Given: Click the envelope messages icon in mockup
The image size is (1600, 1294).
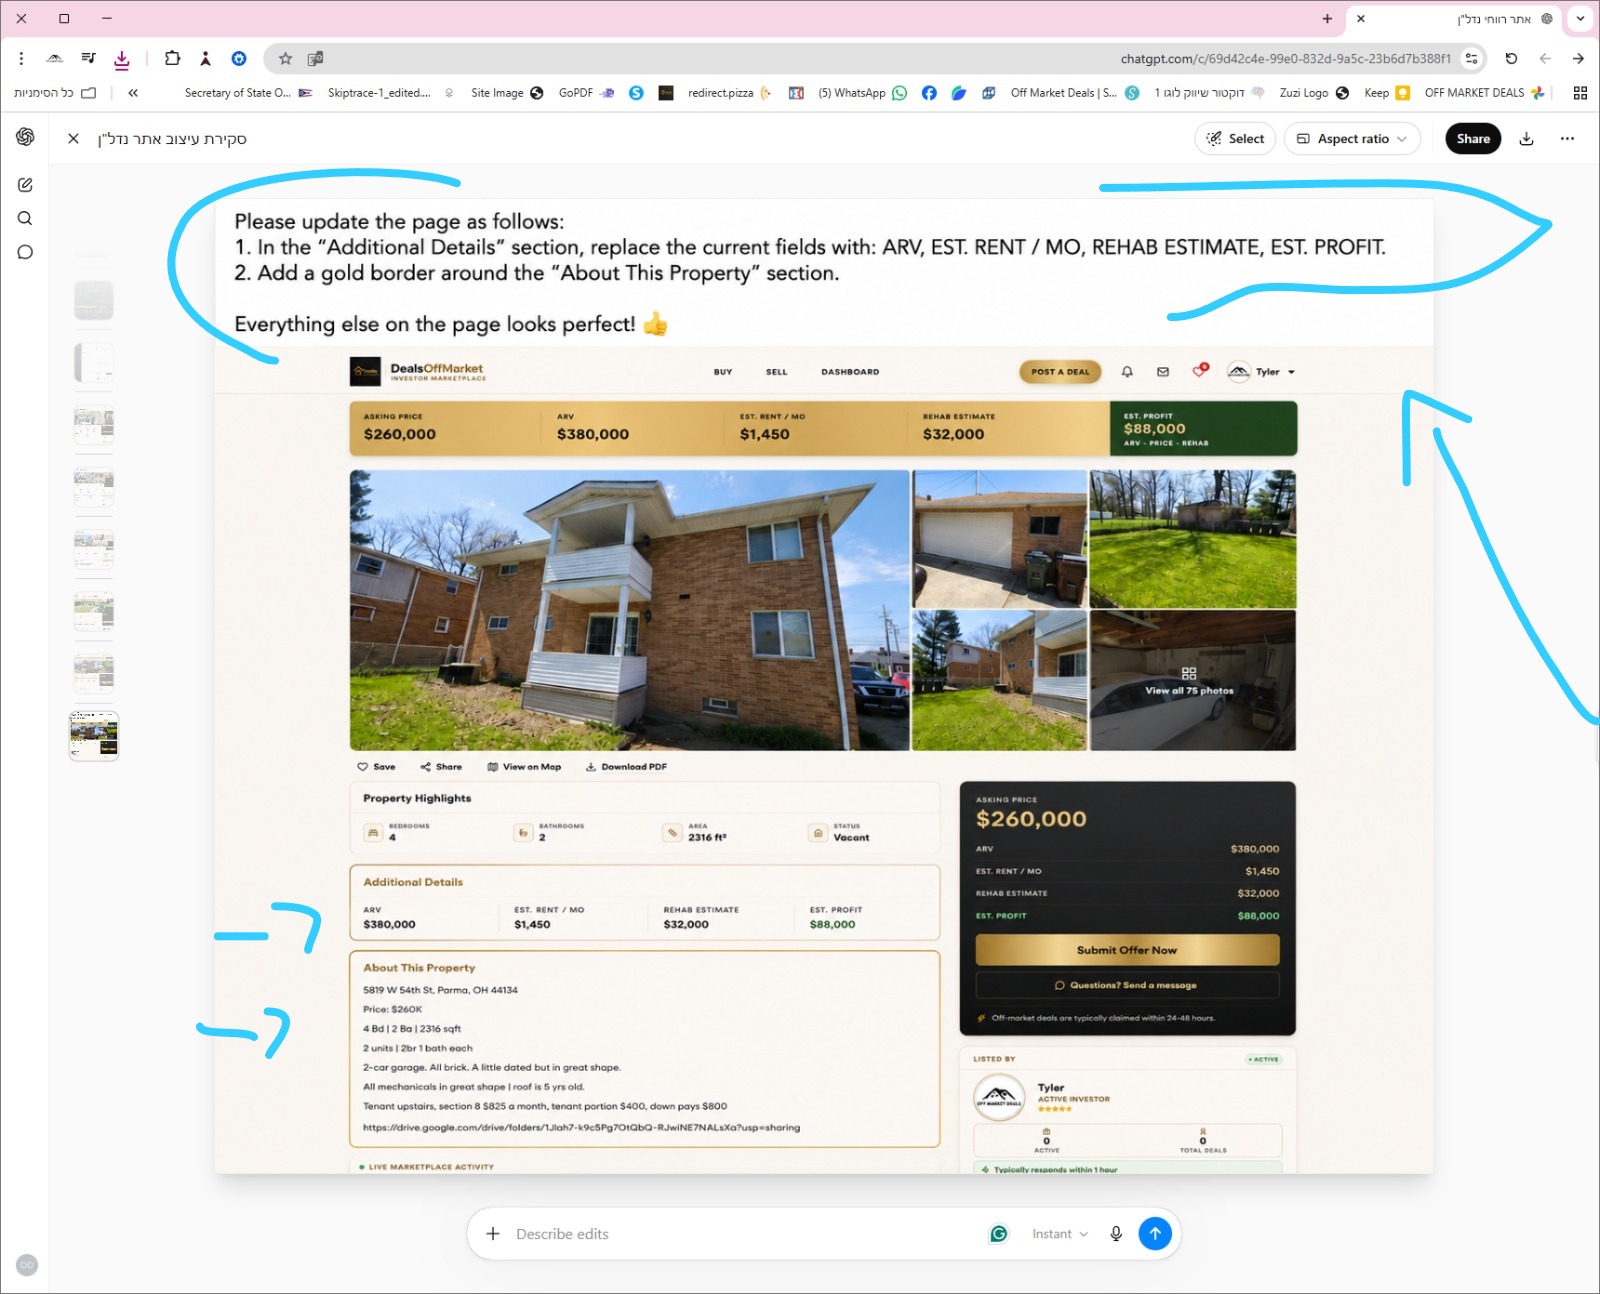Looking at the screenshot, I should click(1163, 372).
